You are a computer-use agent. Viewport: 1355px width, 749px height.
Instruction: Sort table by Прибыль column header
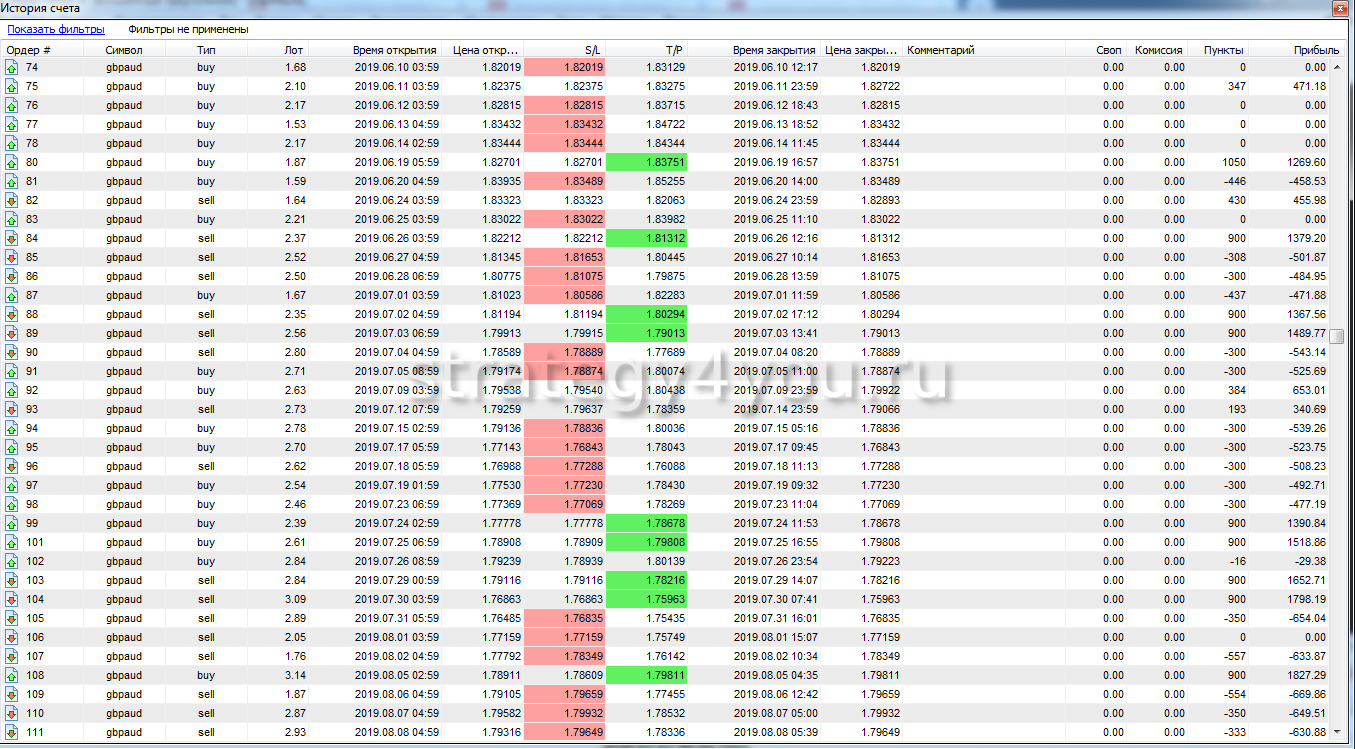(x=1316, y=49)
